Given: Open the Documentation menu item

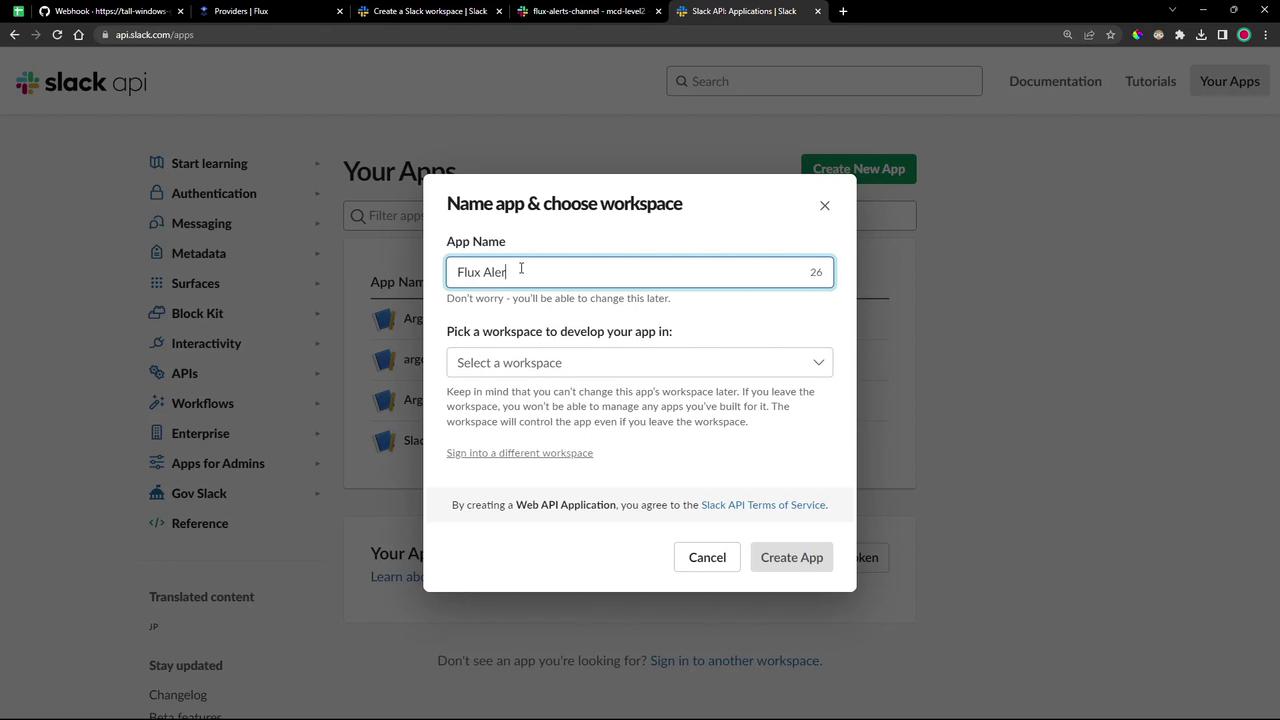Looking at the screenshot, I should pyautogui.click(x=1055, y=81).
